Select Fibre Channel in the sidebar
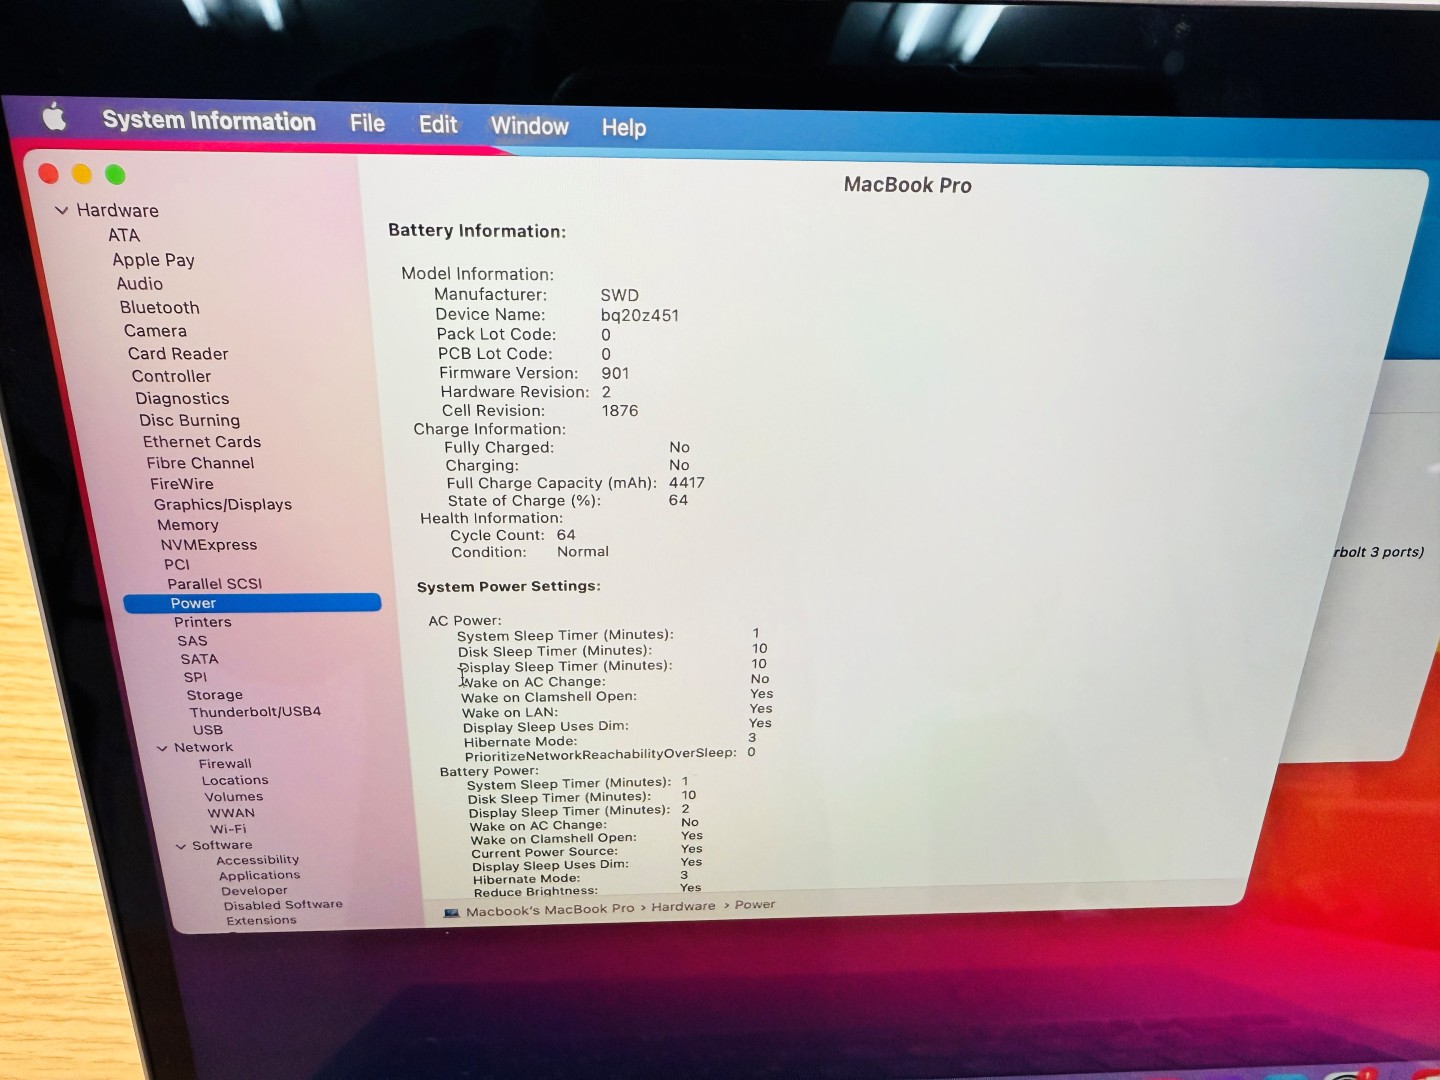The width and height of the screenshot is (1440, 1080). point(200,463)
